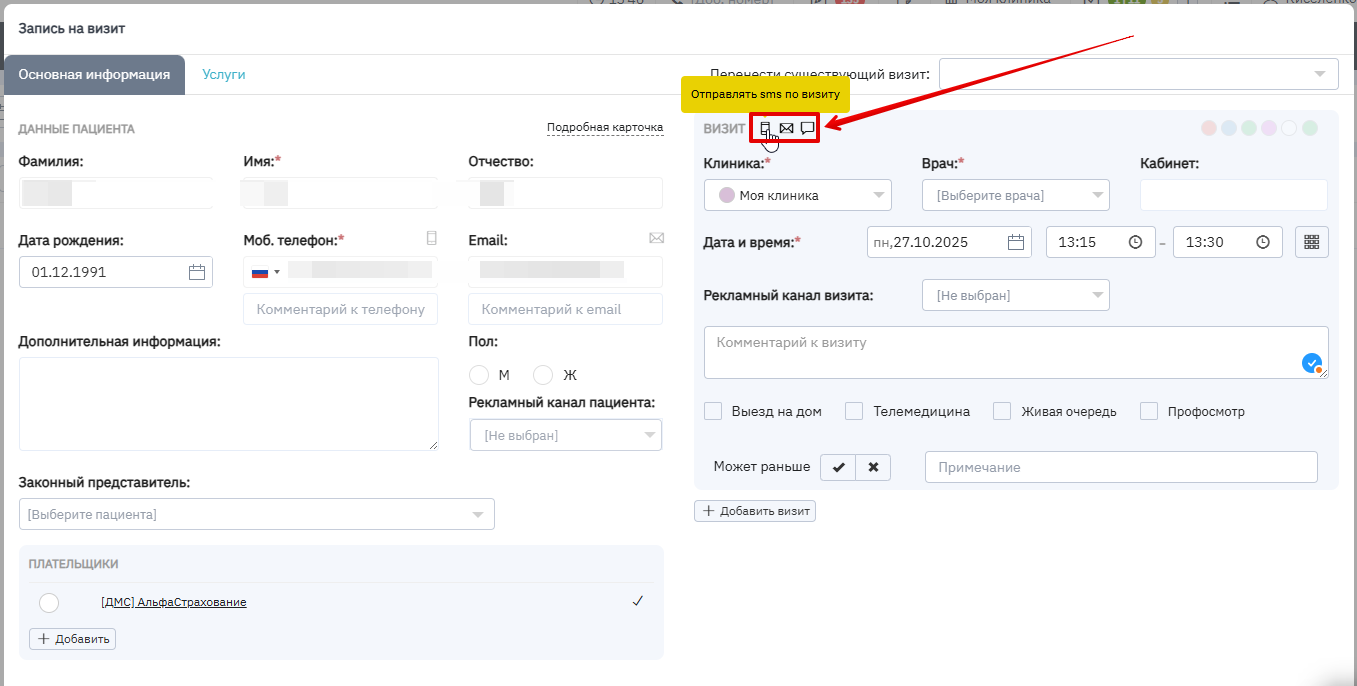Click the cross button next to Может раньше
Screen dimensions: 1357x686
873,467
